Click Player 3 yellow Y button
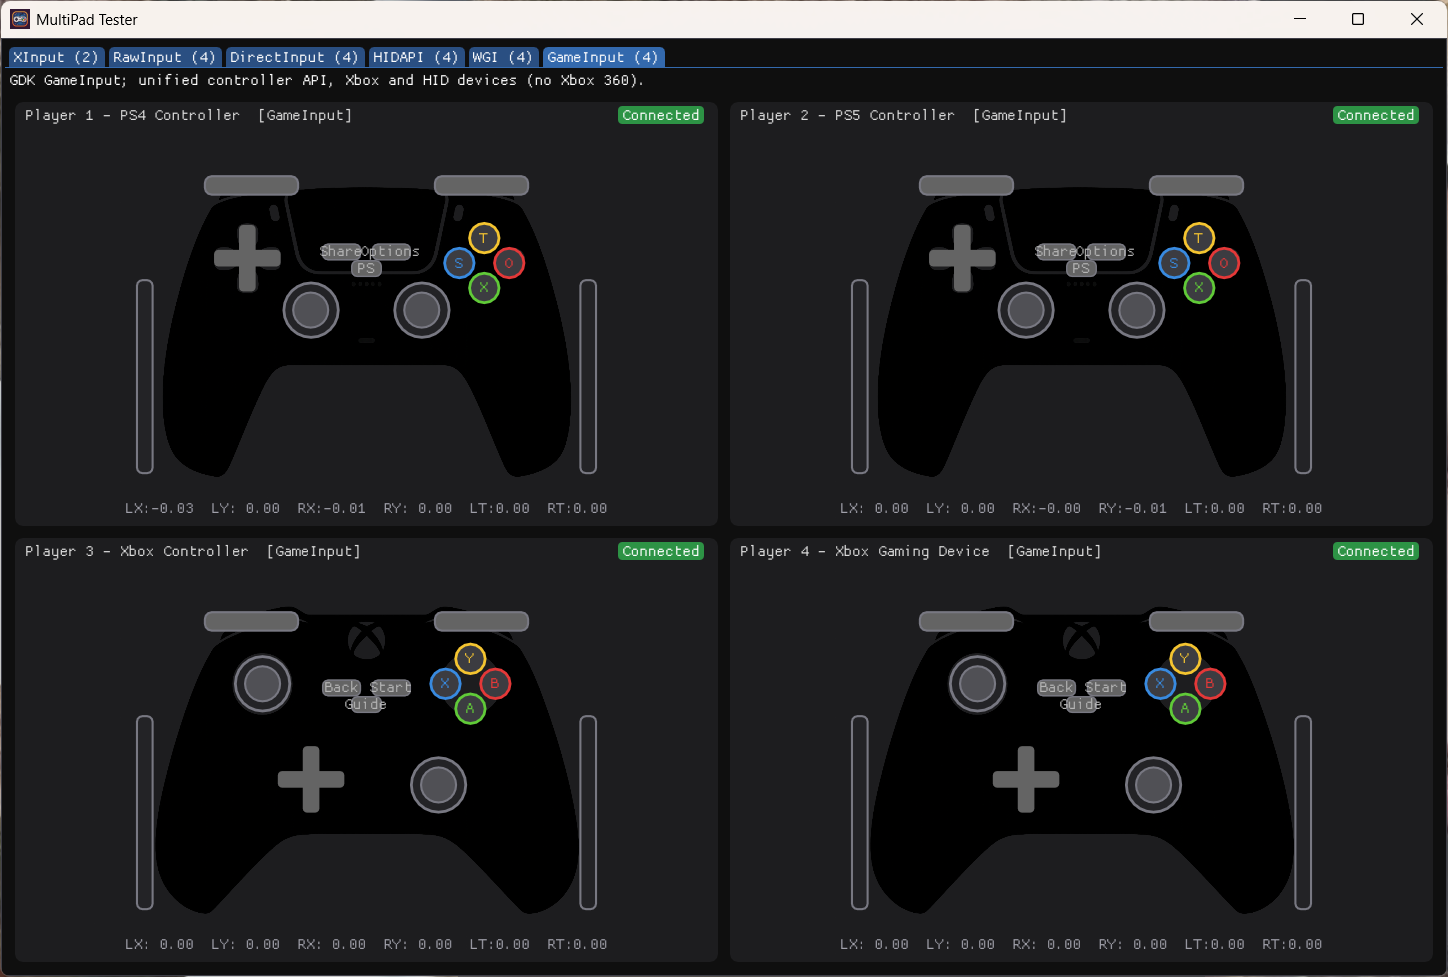1448x977 pixels. click(x=470, y=658)
